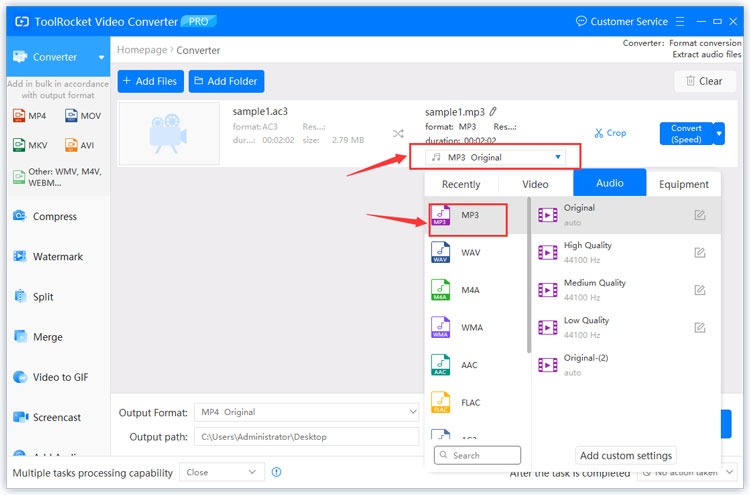Select MOV output format shortcut
Viewport: 750px width, 495px height.
[83, 116]
